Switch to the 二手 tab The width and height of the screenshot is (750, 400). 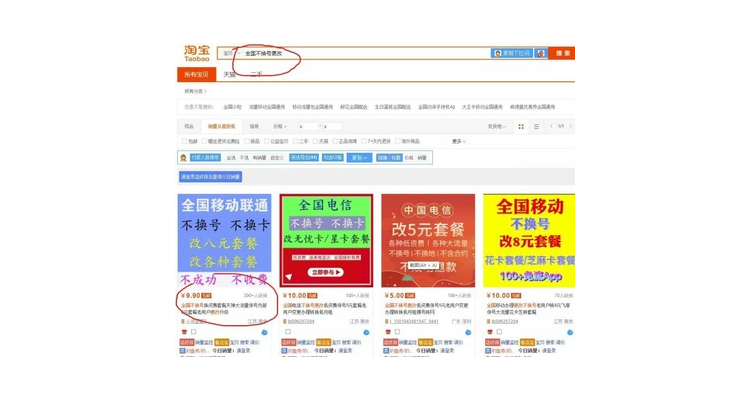pos(256,75)
